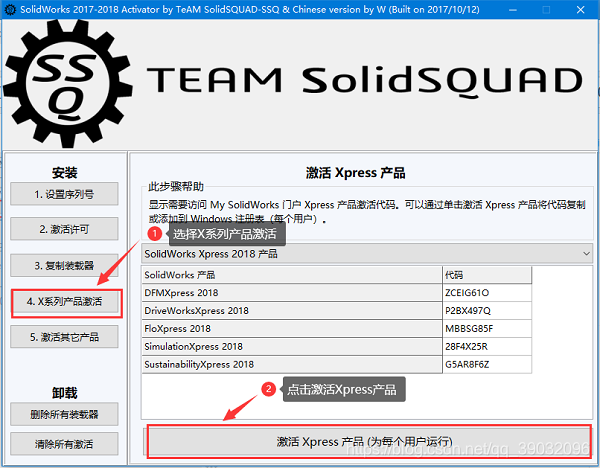Click the SSQ gear logo image

pyautogui.click(x=68, y=84)
